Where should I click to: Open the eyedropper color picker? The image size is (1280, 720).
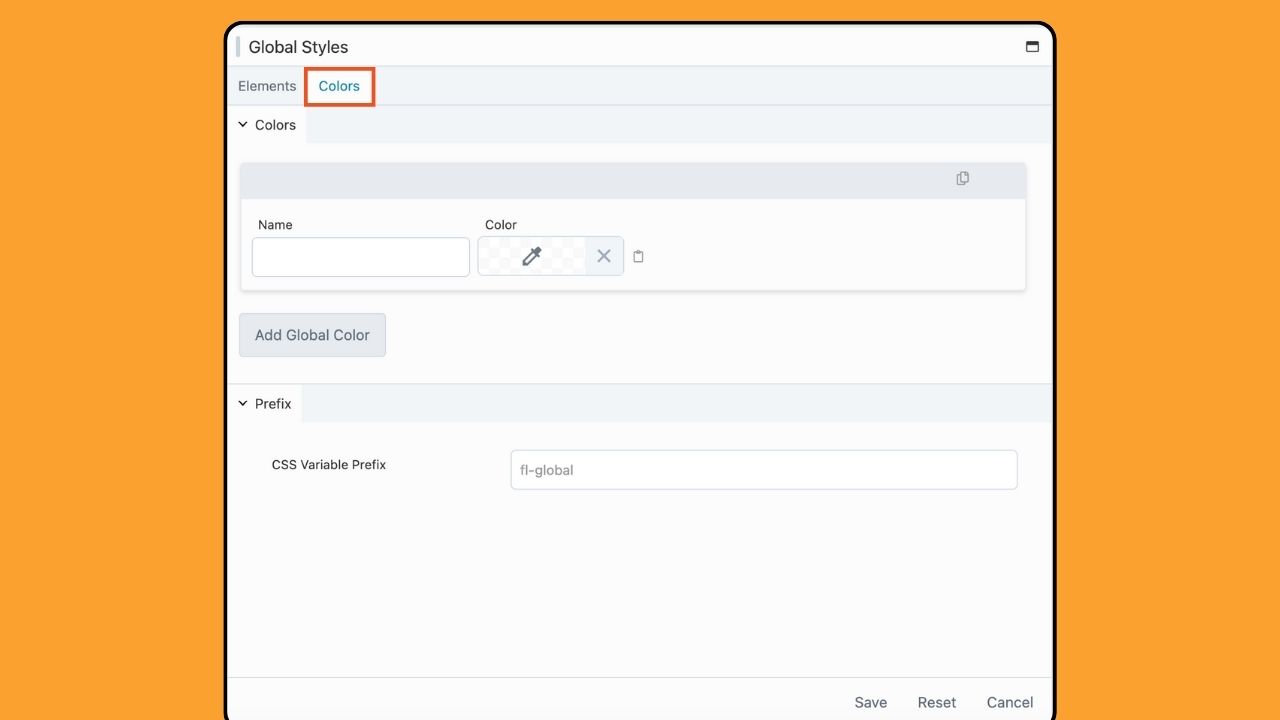click(x=532, y=256)
